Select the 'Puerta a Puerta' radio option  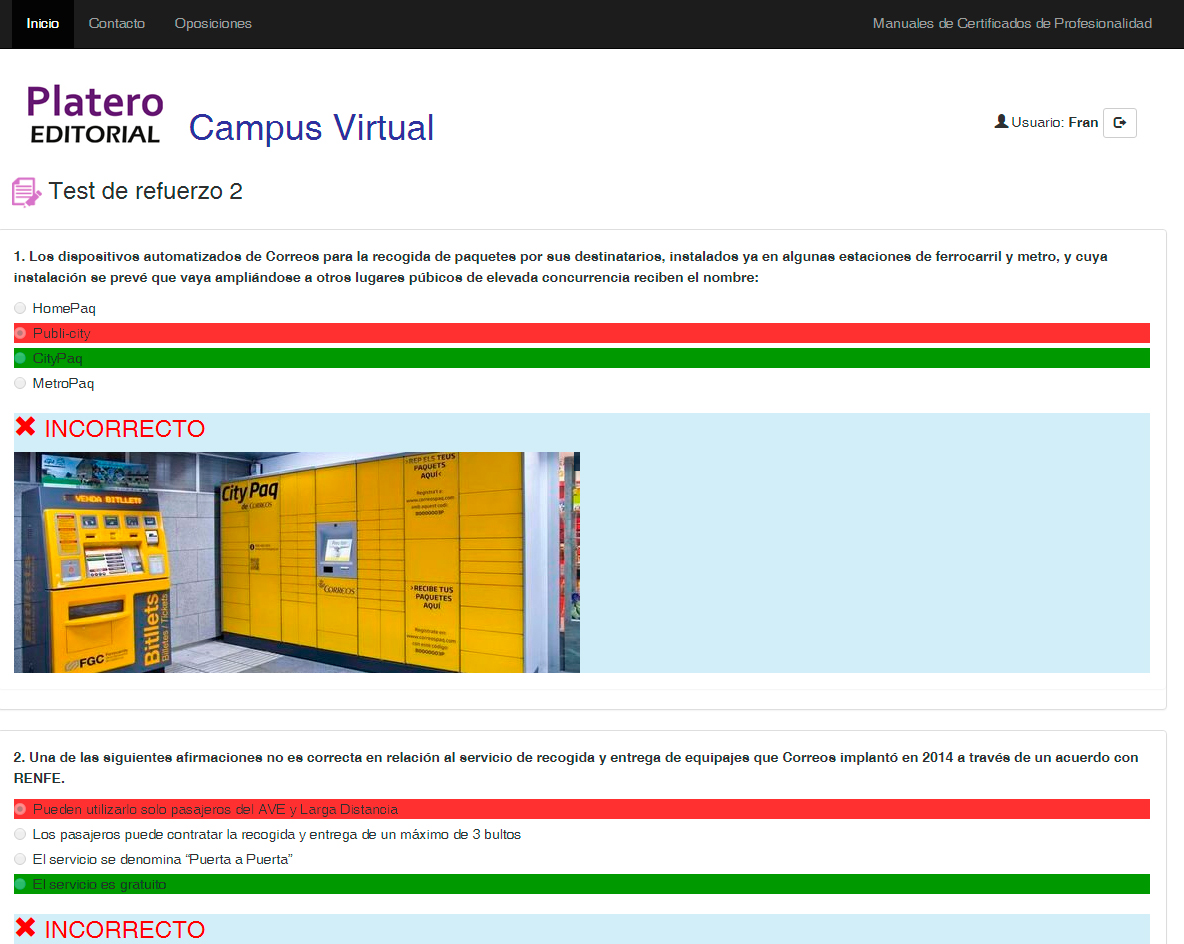click(x=20, y=859)
